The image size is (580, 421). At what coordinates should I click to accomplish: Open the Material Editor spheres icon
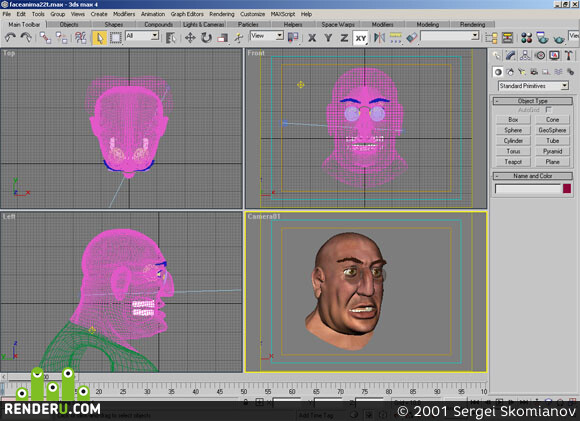point(526,38)
